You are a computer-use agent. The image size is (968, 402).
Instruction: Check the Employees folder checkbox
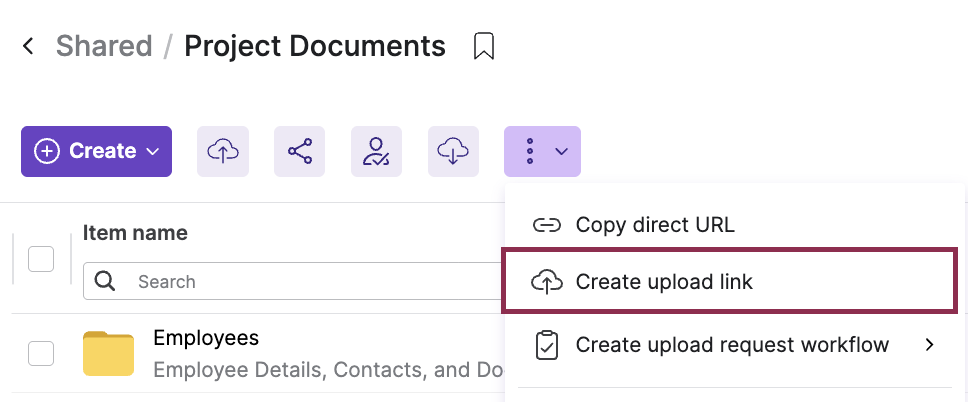(41, 353)
